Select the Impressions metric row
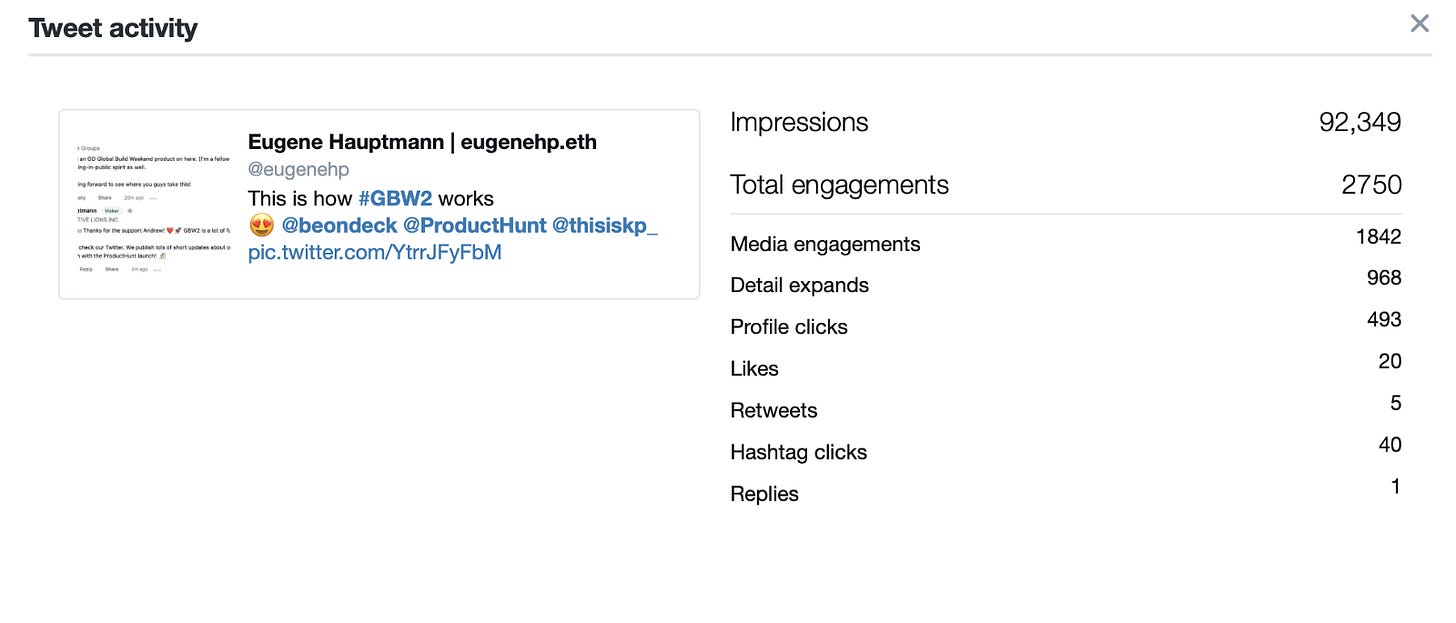The image size is (1456, 623). pyautogui.click(x=1066, y=122)
